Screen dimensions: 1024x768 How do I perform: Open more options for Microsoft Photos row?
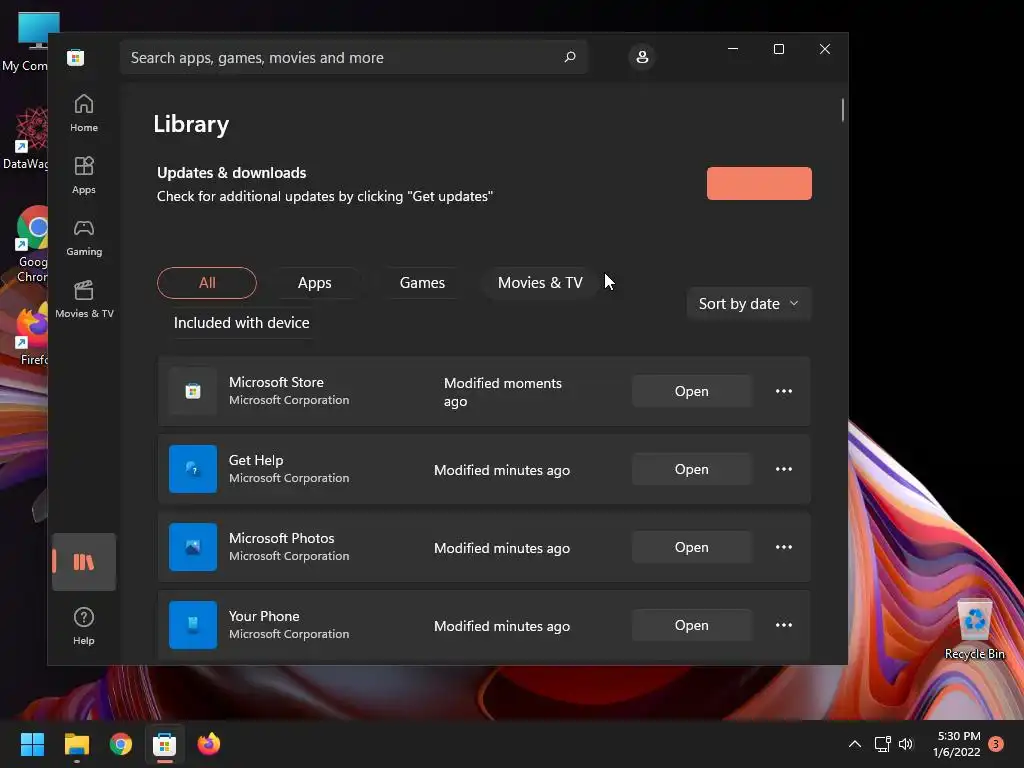click(x=784, y=547)
